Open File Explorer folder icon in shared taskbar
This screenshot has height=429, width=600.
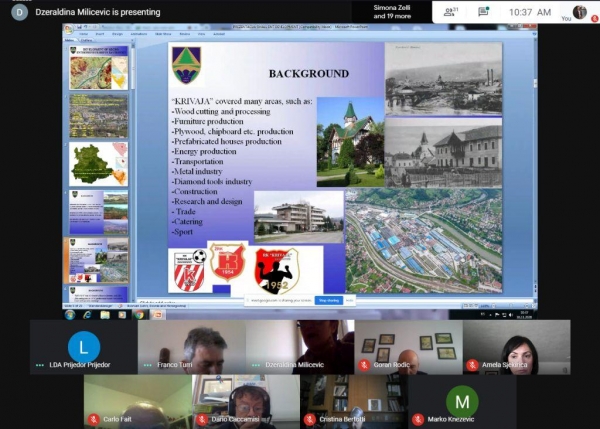point(105,315)
